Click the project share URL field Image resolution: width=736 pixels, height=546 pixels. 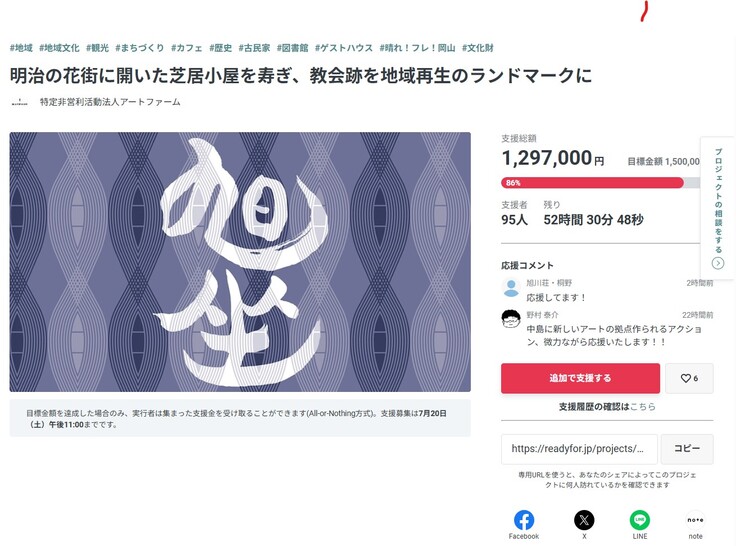(x=579, y=449)
